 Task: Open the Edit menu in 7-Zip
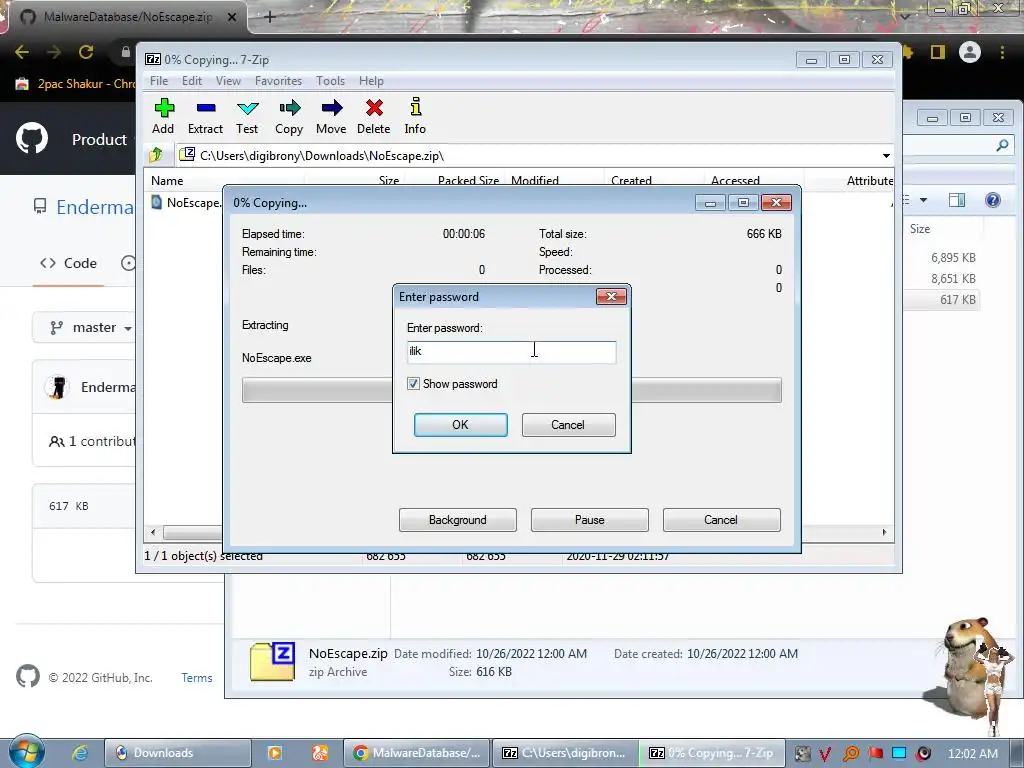(192, 81)
